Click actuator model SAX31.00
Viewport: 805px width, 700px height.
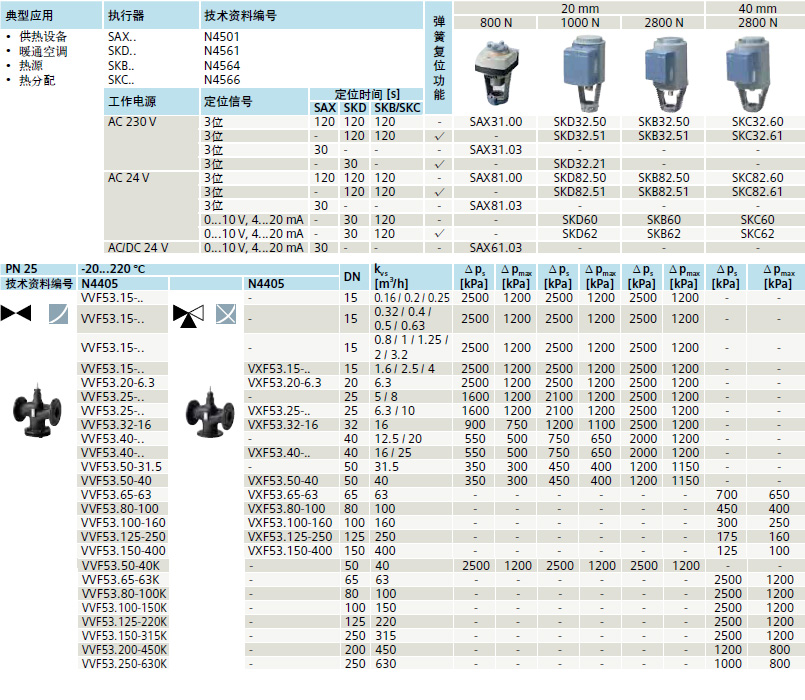coord(496,122)
